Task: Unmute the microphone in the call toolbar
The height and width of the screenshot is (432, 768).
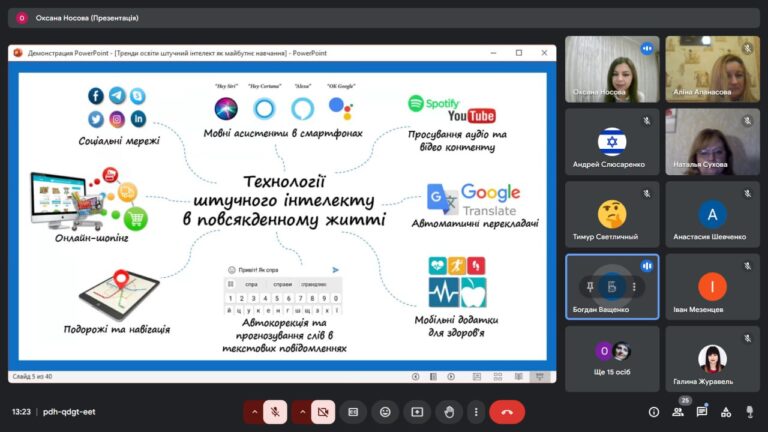Action: 275,412
